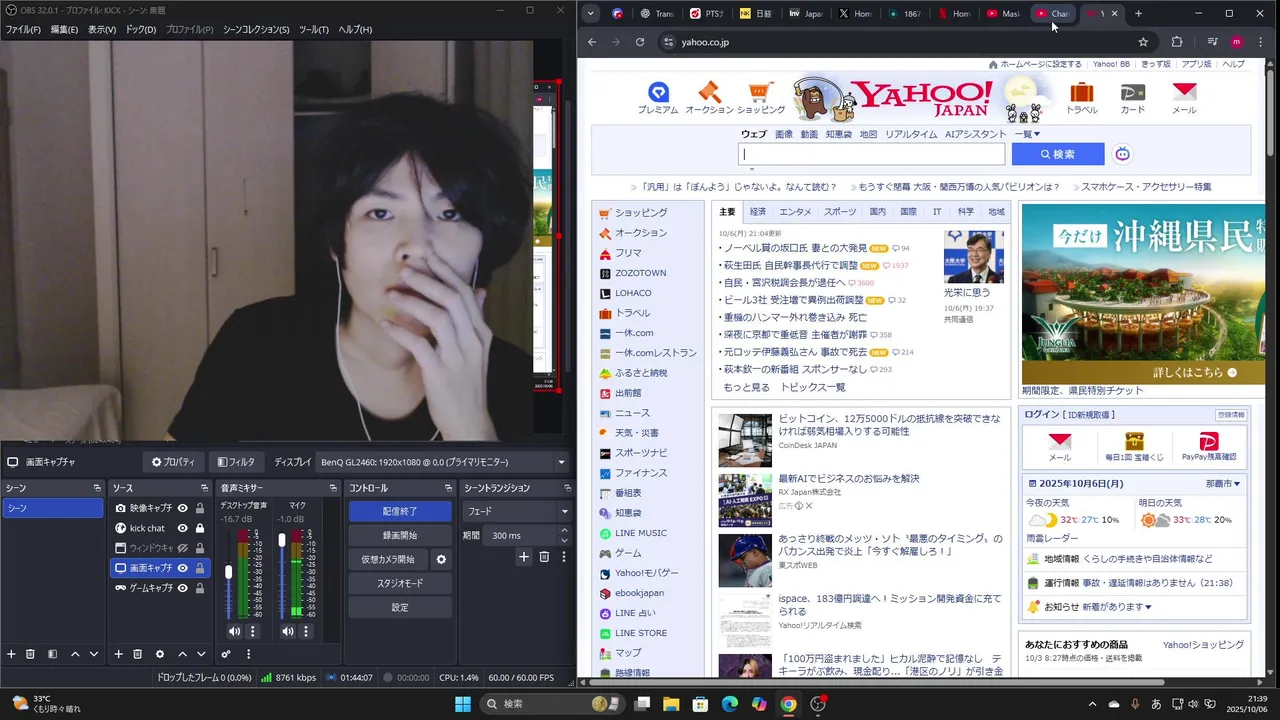Open the OBS シーンコレクション(S) menu
The image size is (1280, 720).
(256, 30)
